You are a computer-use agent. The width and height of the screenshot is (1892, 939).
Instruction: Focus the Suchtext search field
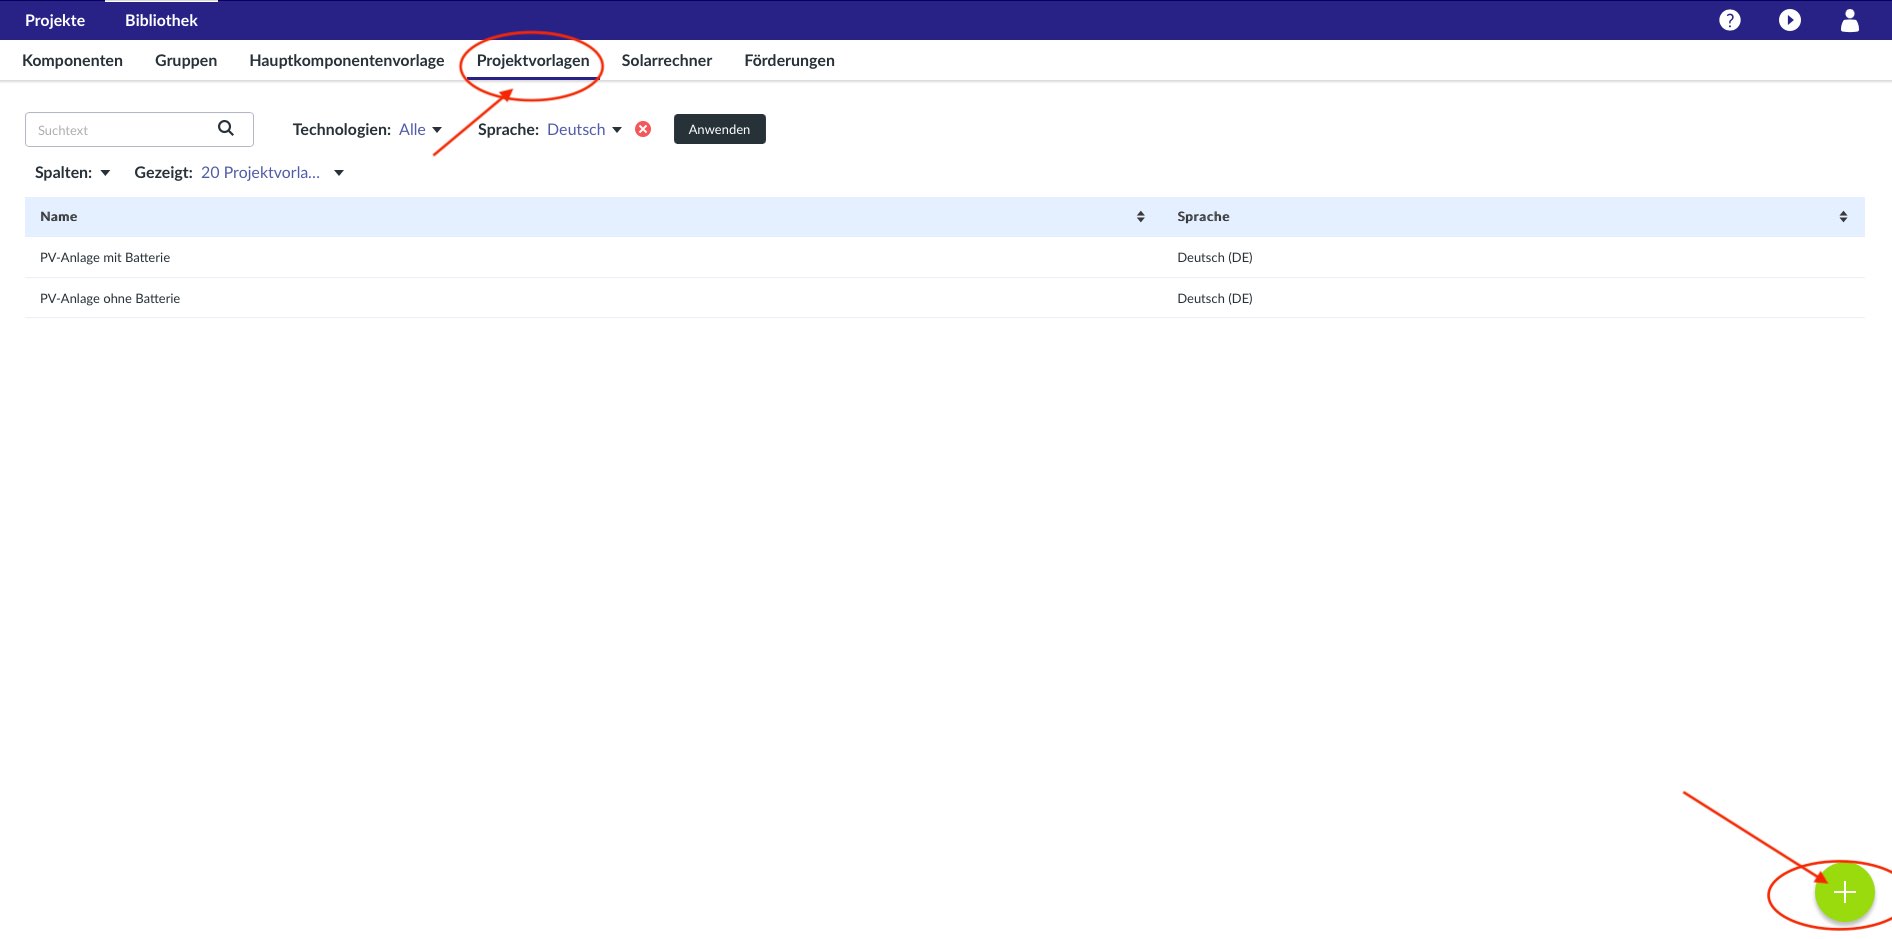120,130
